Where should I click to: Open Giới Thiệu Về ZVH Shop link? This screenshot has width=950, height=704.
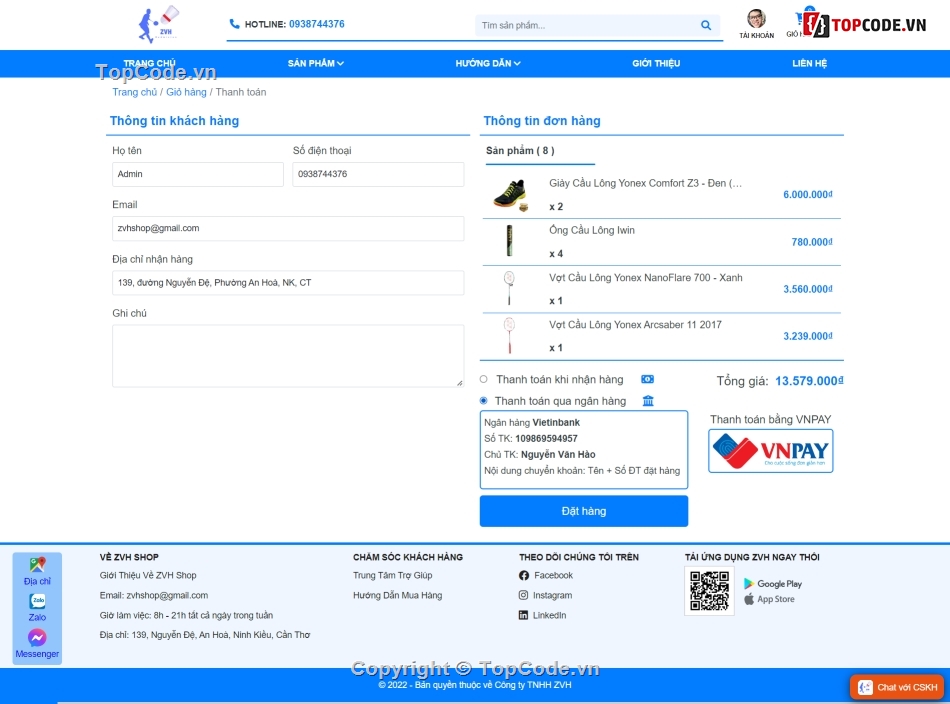[x=148, y=576]
